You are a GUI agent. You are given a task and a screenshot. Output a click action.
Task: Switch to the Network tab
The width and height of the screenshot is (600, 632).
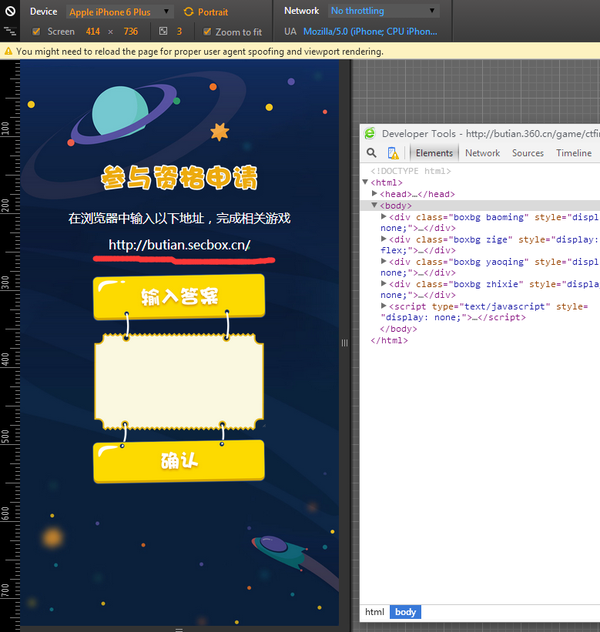[x=482, y=153]
